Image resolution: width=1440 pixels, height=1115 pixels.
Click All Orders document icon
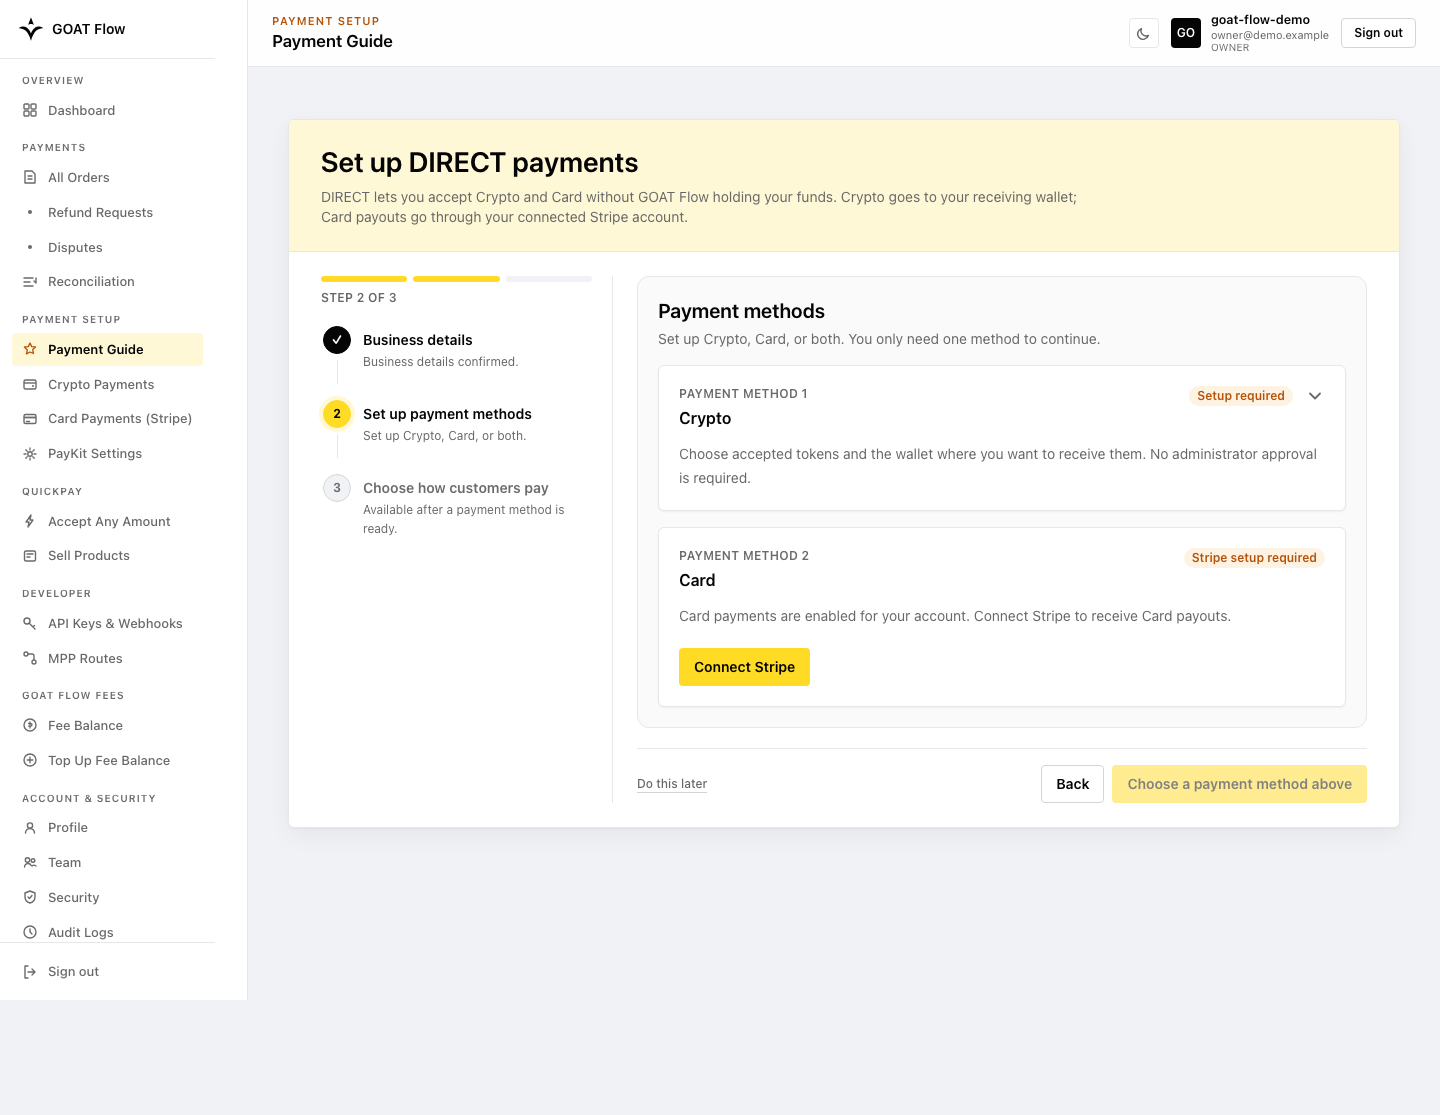click(30, 177)
